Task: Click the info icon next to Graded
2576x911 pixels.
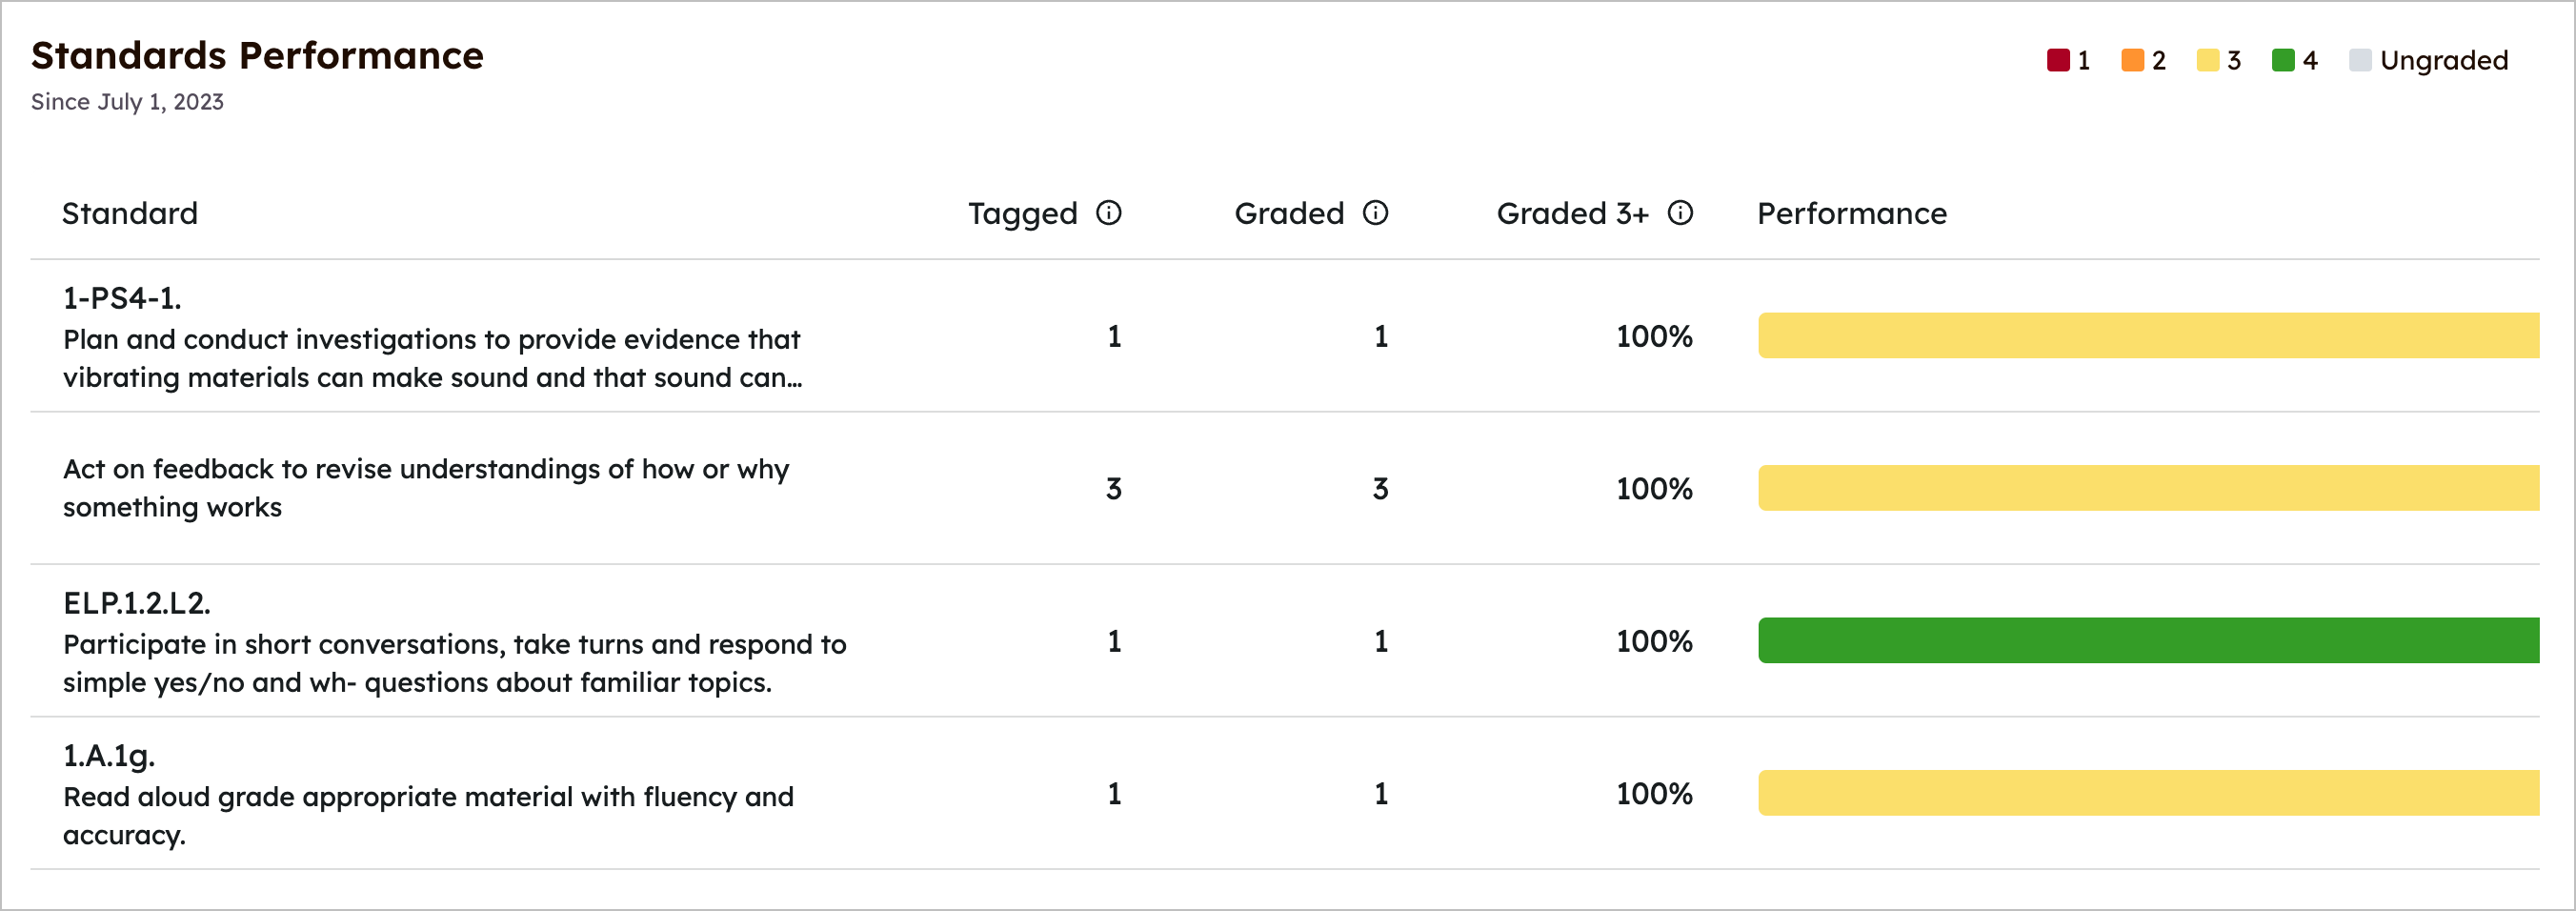Action: pos(1375,213)
